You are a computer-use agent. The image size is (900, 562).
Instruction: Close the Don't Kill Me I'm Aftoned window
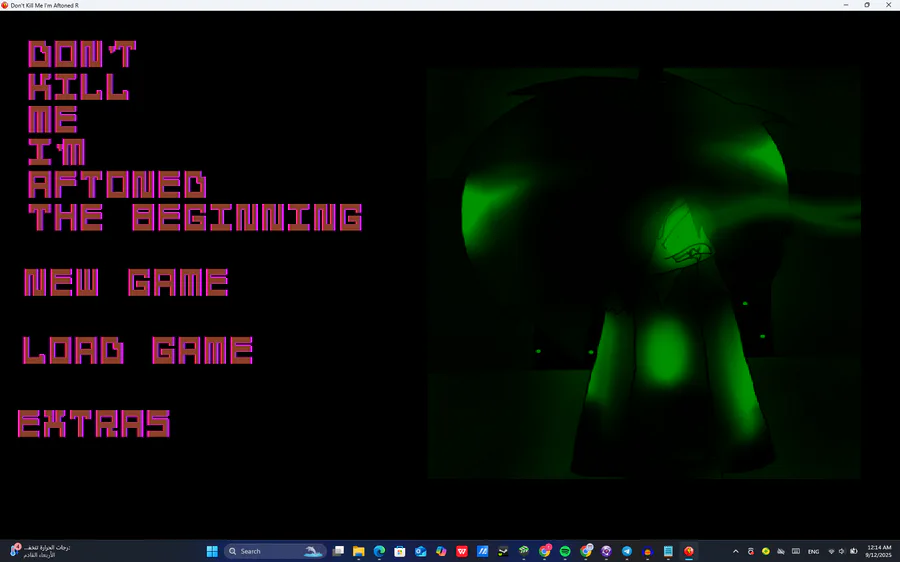point(889,5)
